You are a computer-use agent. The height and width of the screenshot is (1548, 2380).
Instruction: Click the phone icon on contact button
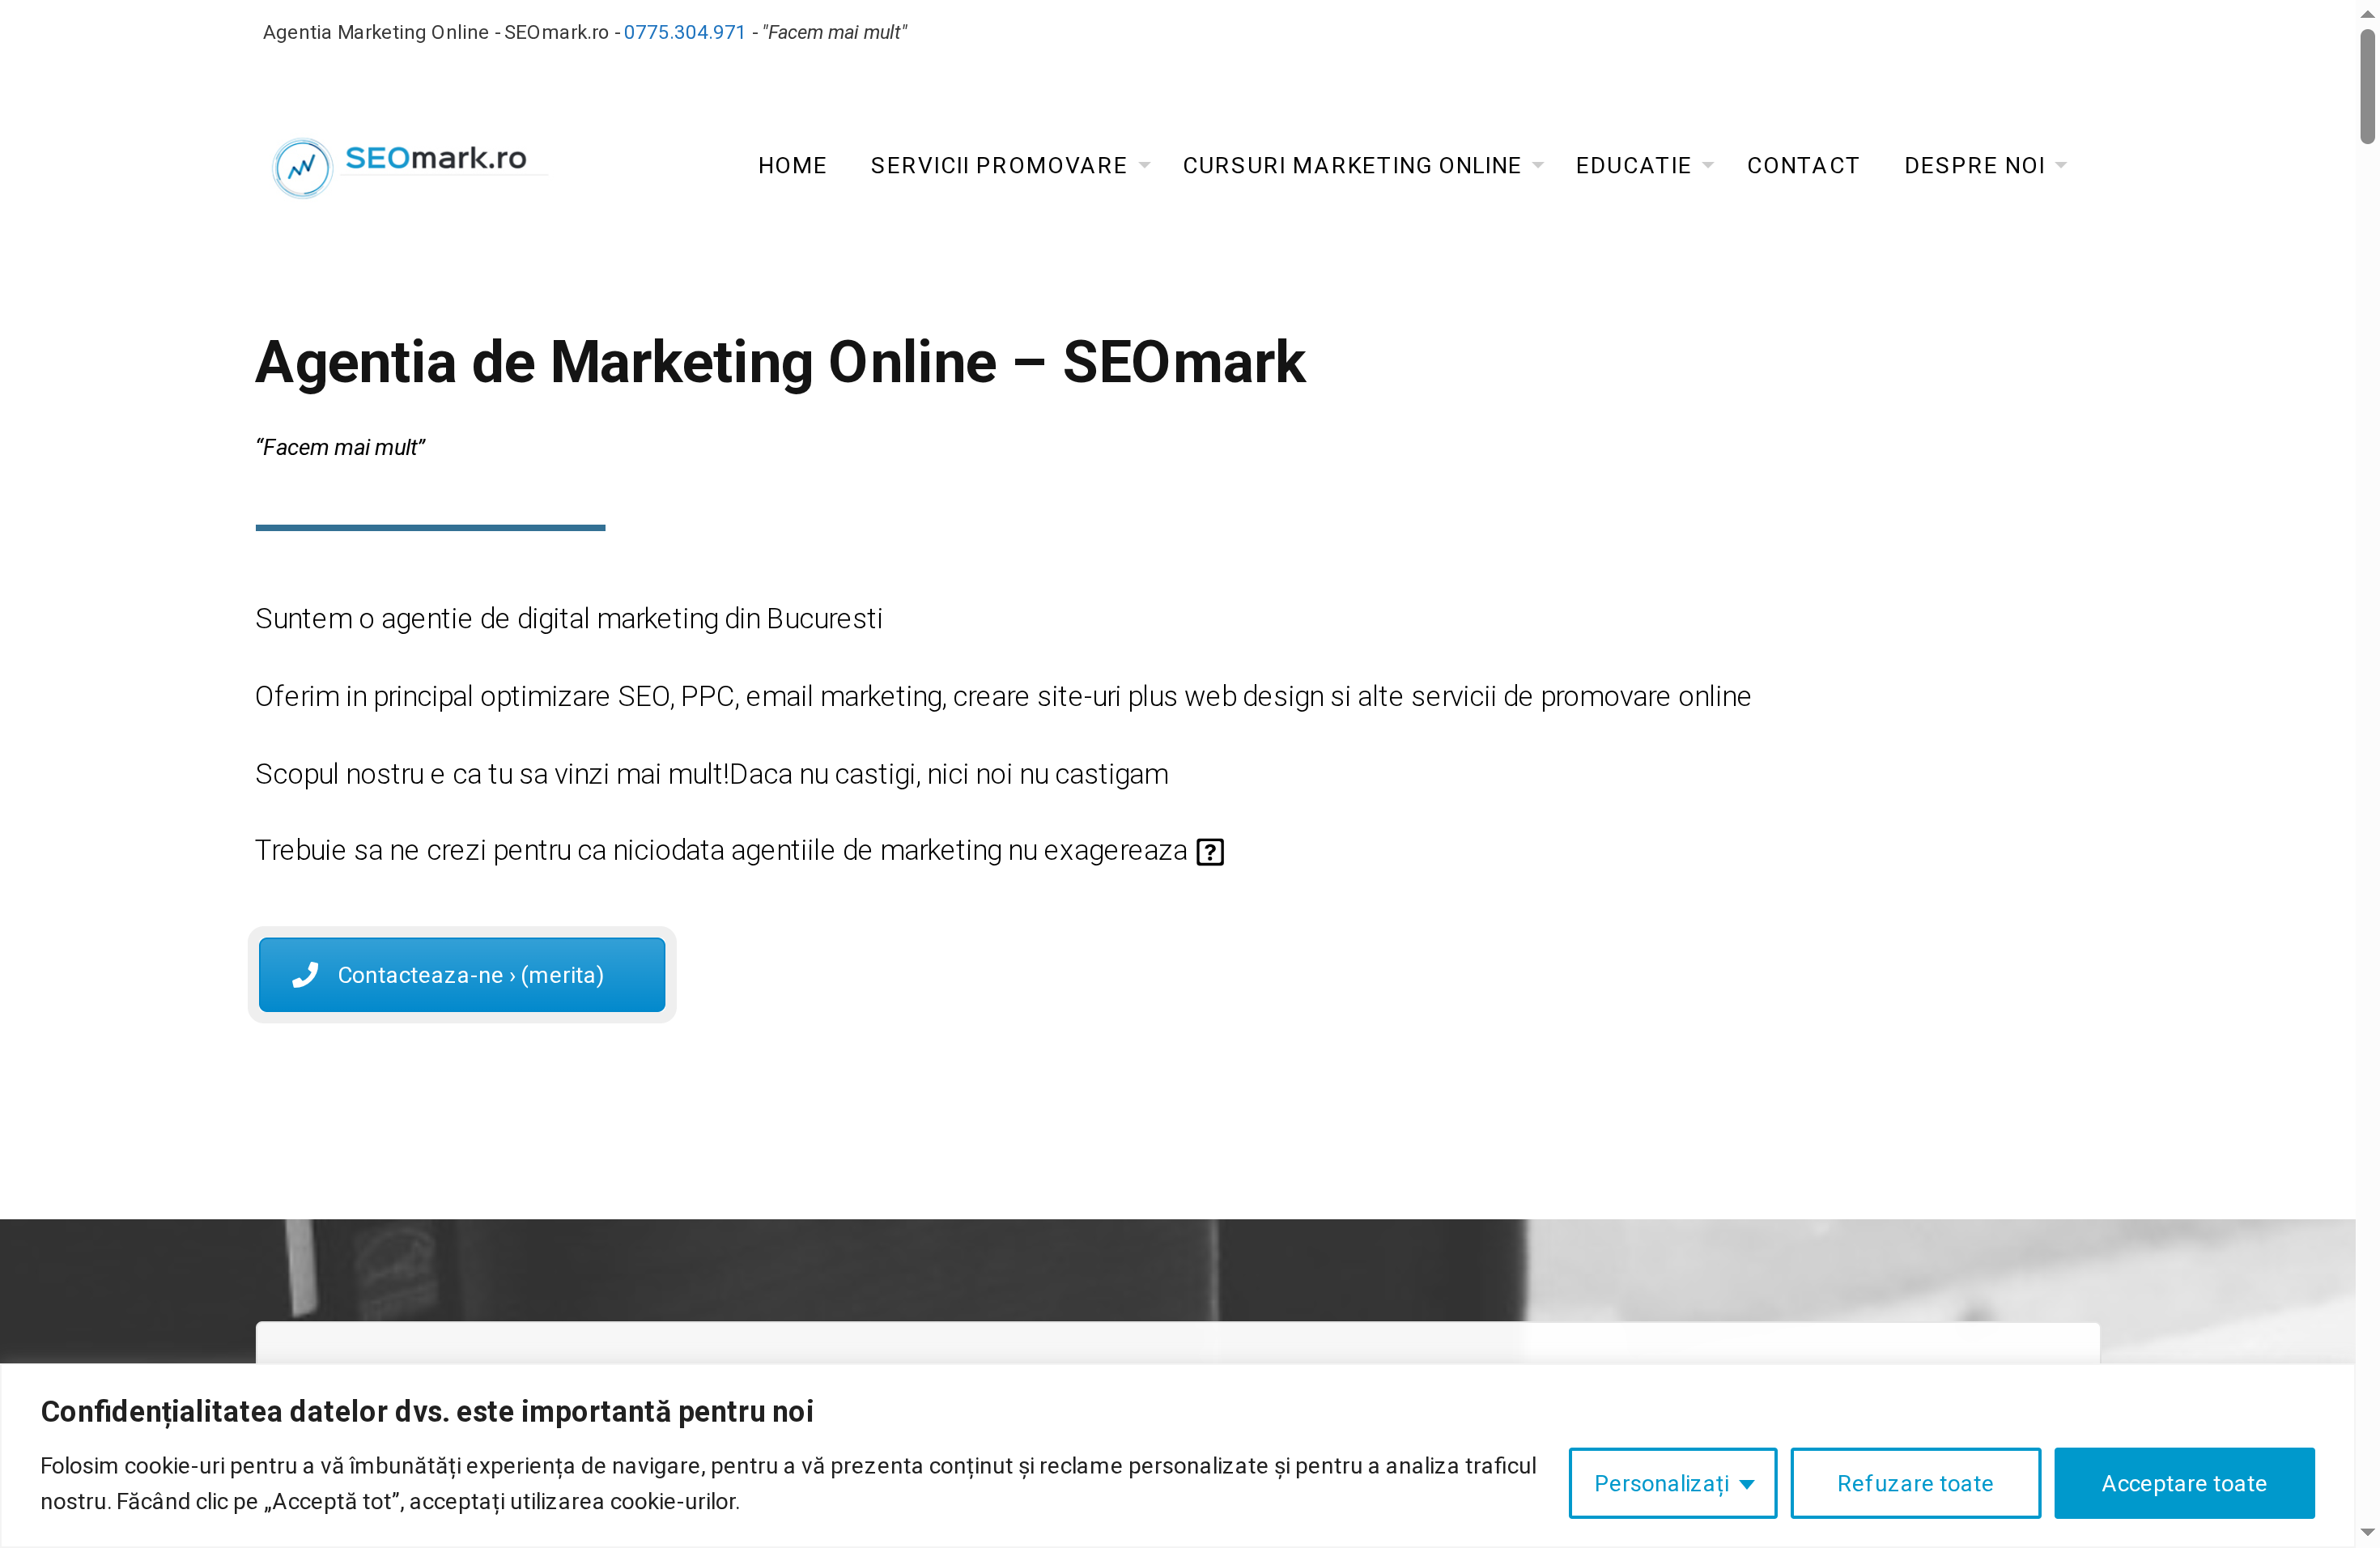pyautogui.click(x=305, y=974)
